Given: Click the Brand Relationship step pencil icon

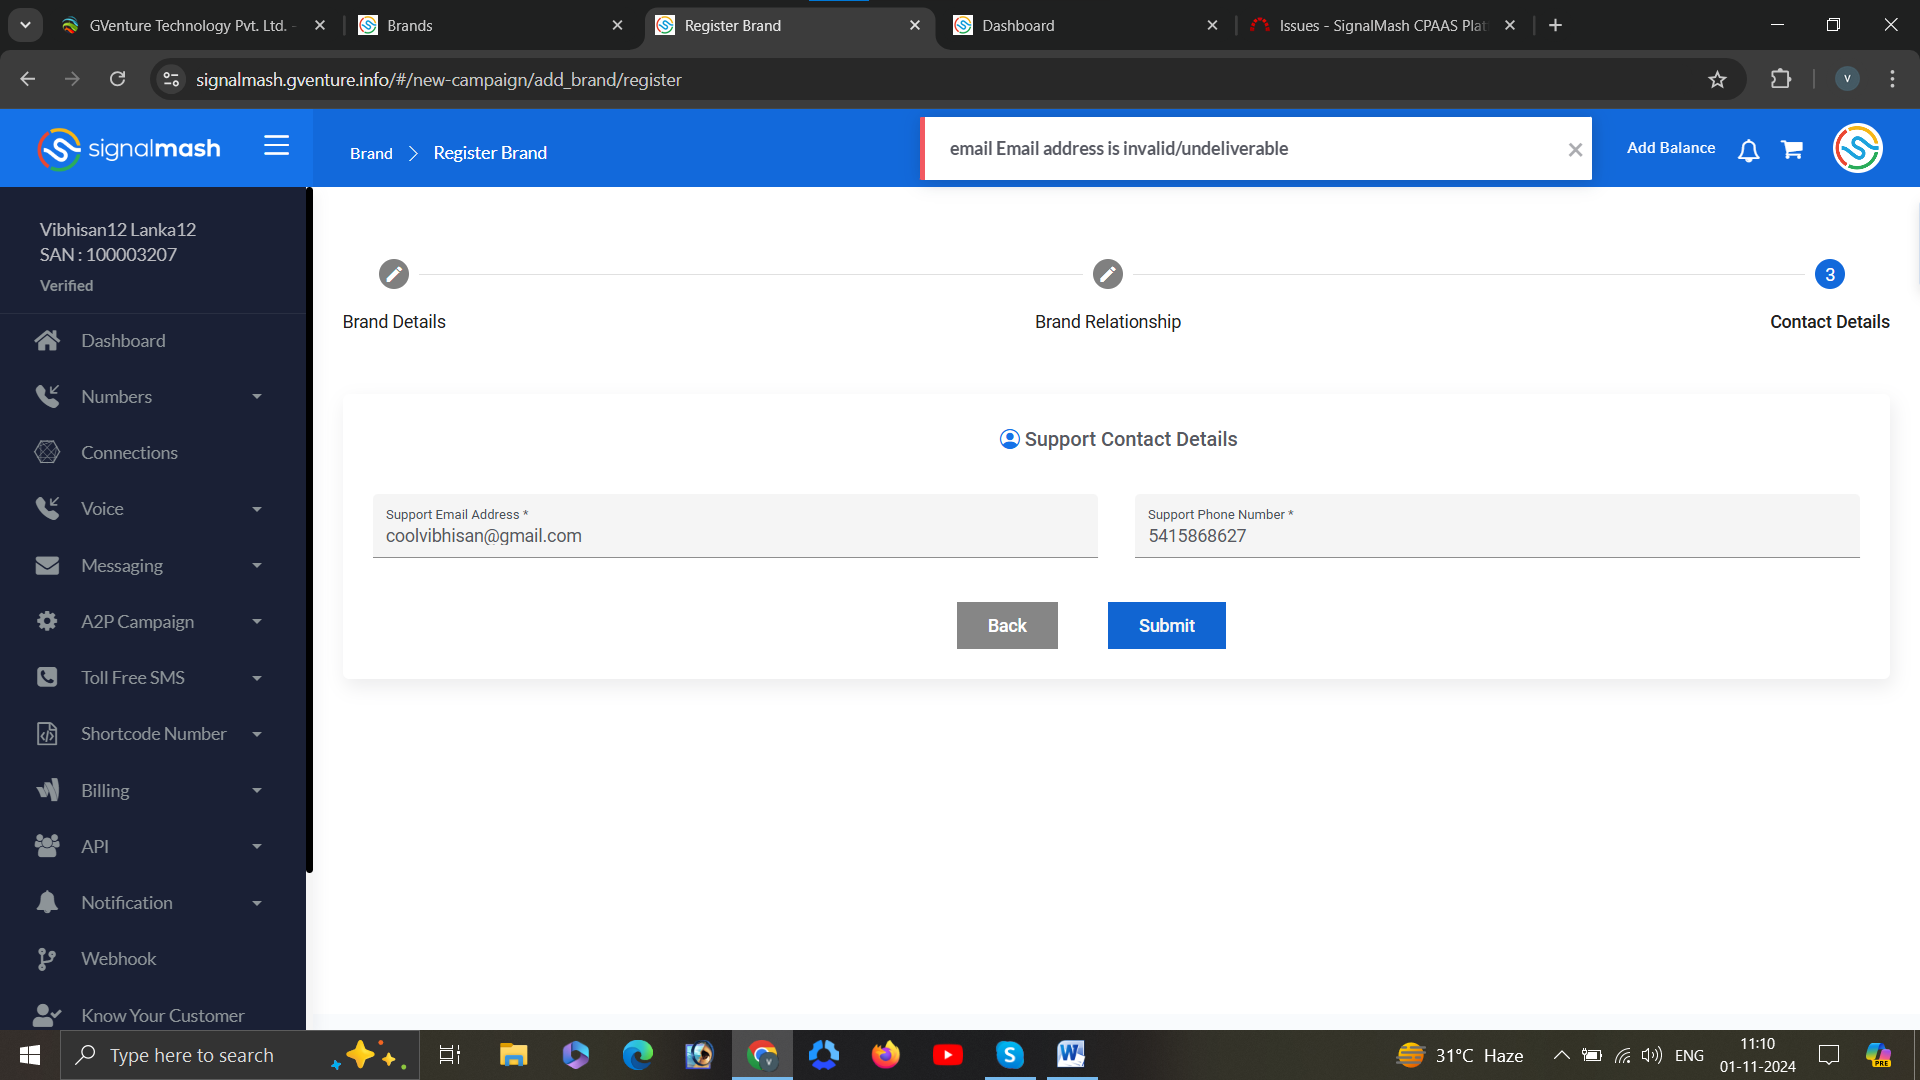Looking at the screenshot, I should (1107, 274).
